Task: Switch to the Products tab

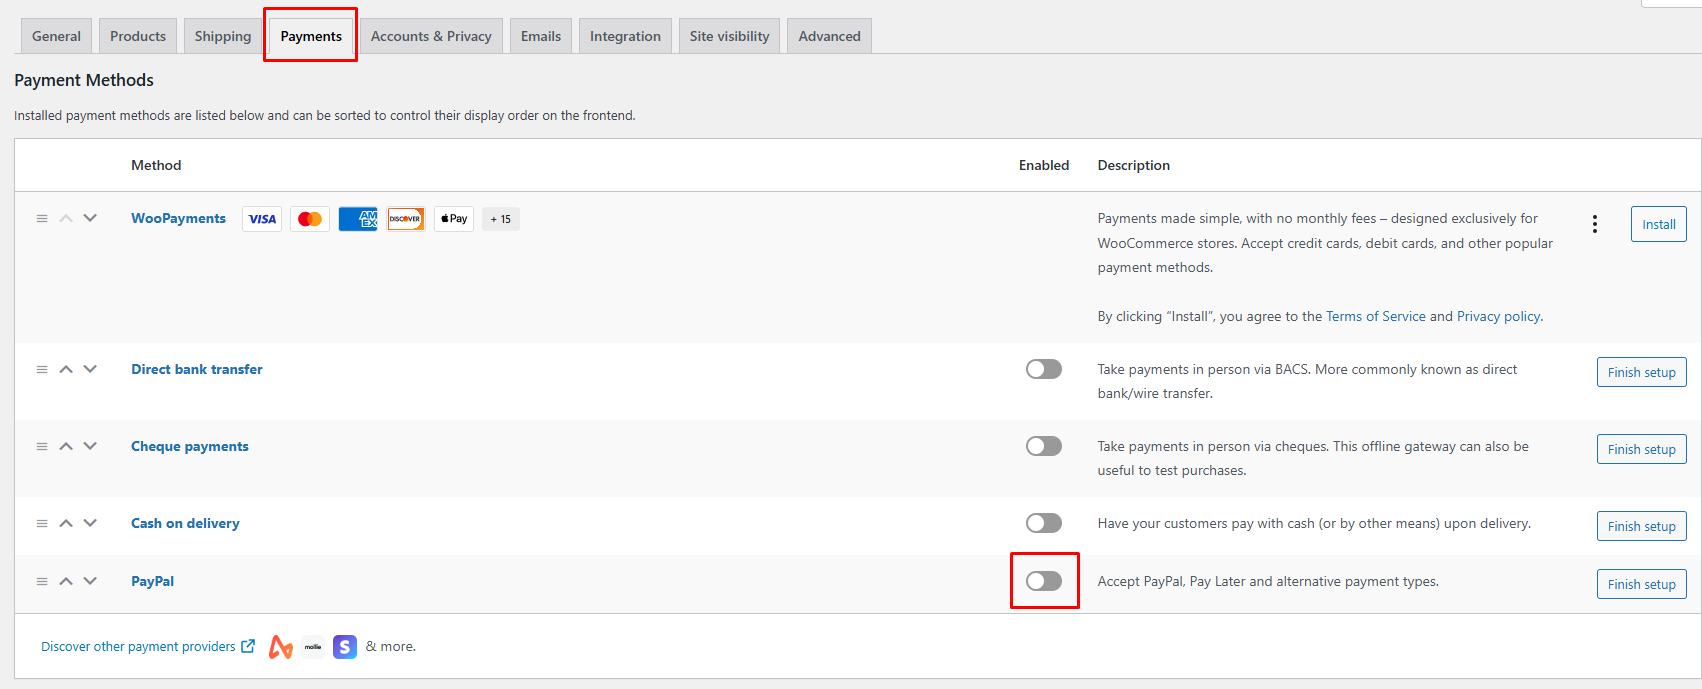Action: pyautogui.click(x=138, y=36)
